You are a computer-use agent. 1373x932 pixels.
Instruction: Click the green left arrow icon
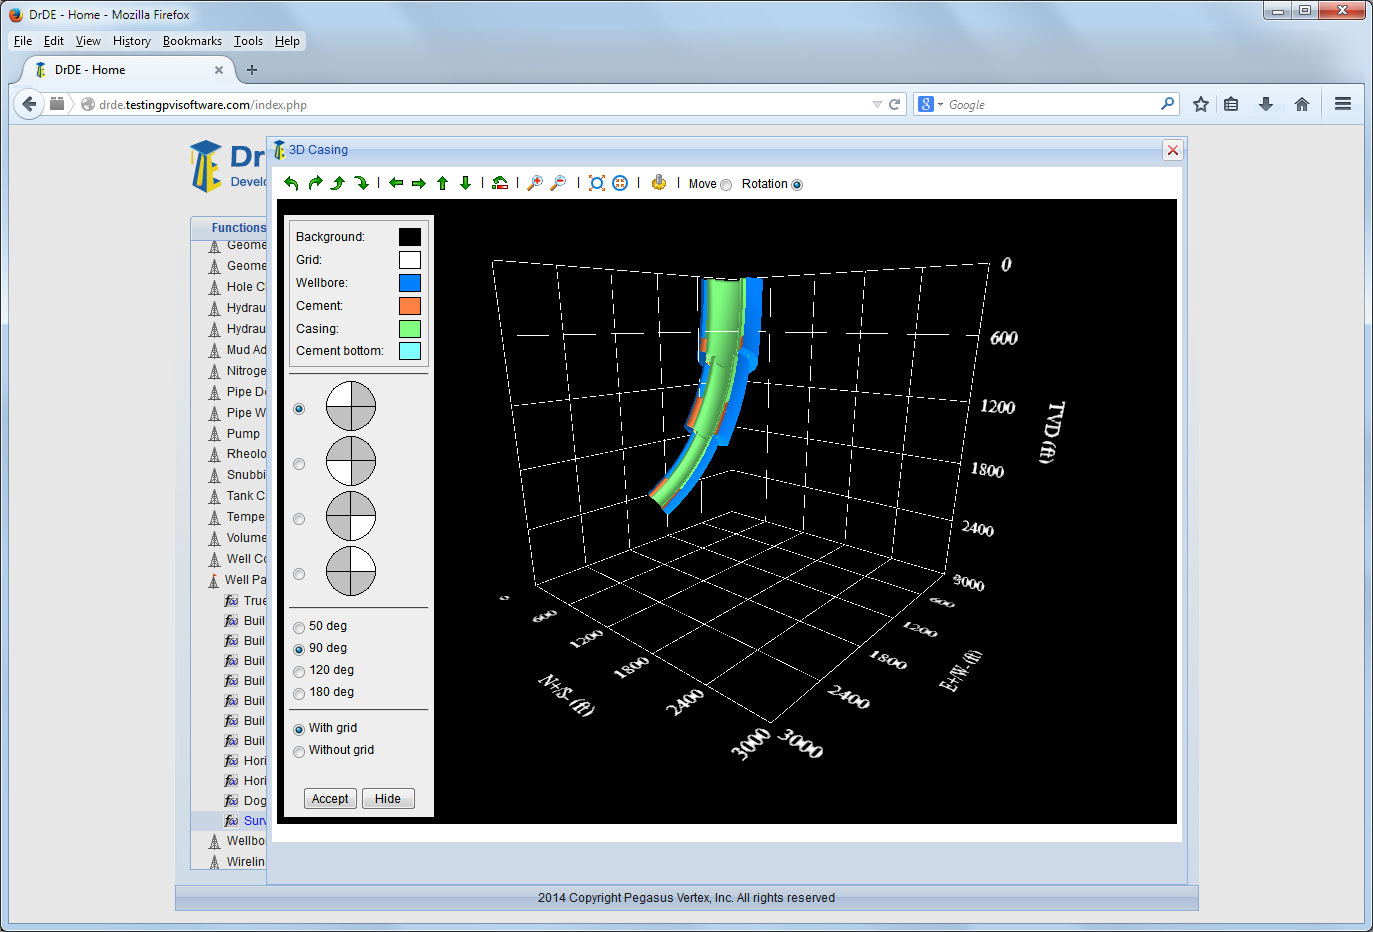(396, 183)
